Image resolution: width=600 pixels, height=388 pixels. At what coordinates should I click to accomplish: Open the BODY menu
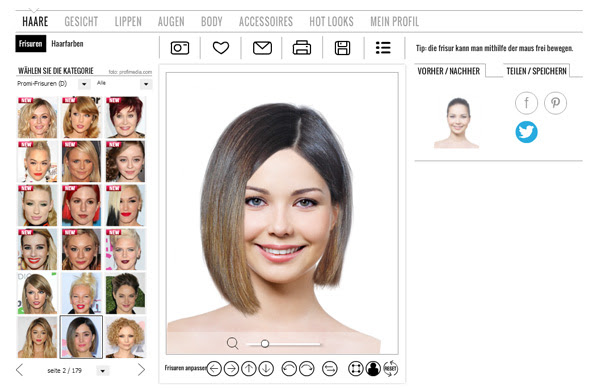click(x=212, y=21)
